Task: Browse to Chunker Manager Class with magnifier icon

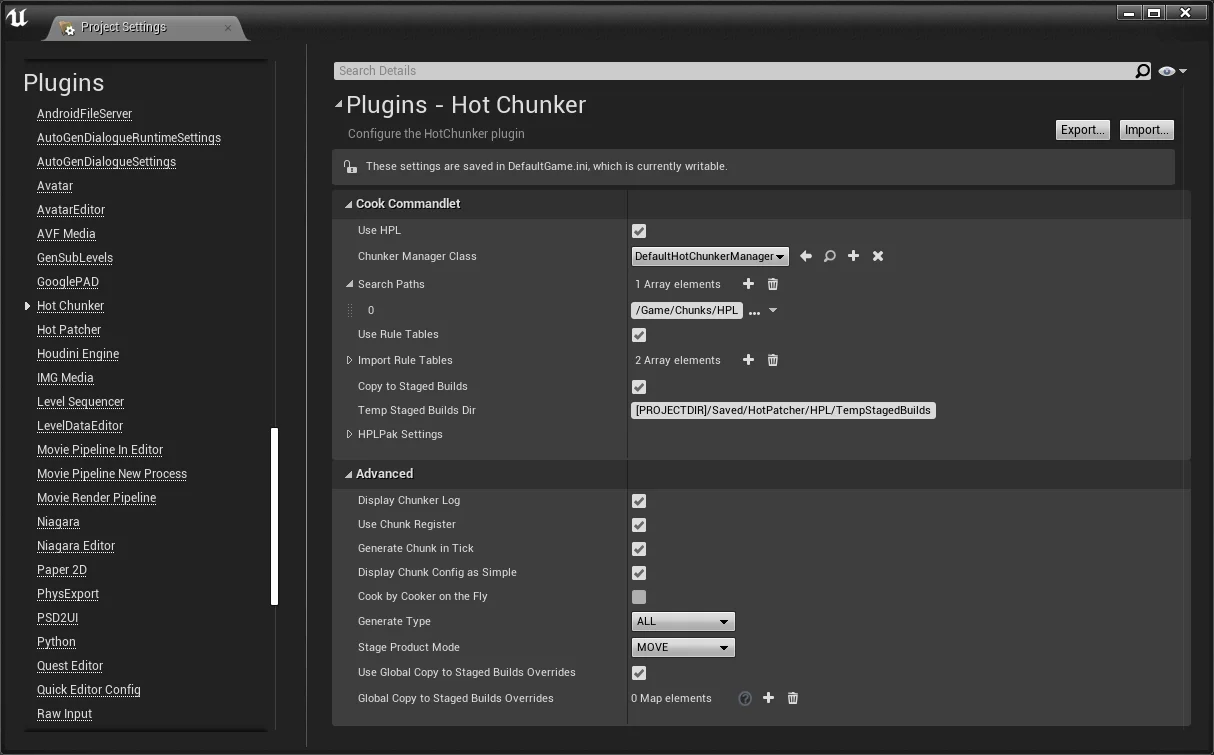Action: [x=830, y=256]
